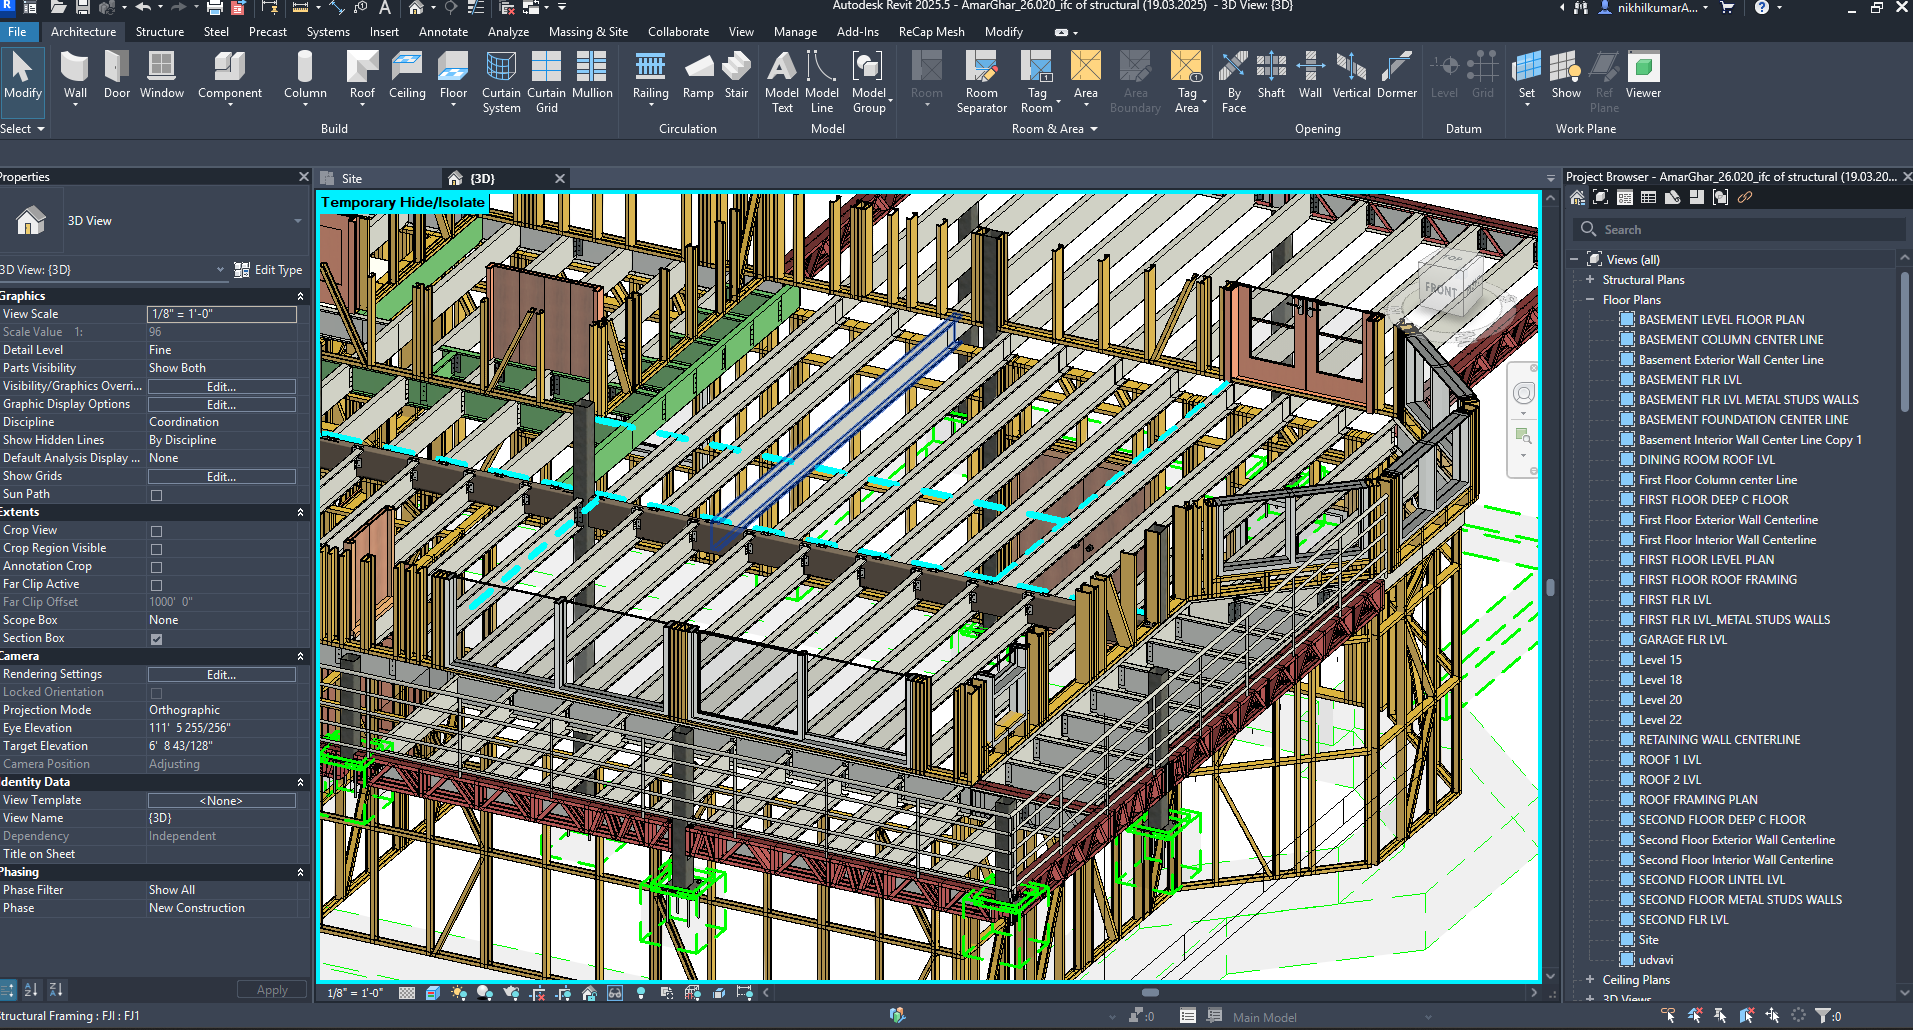
Task: Activate the Roof tool
Action: 362,76
